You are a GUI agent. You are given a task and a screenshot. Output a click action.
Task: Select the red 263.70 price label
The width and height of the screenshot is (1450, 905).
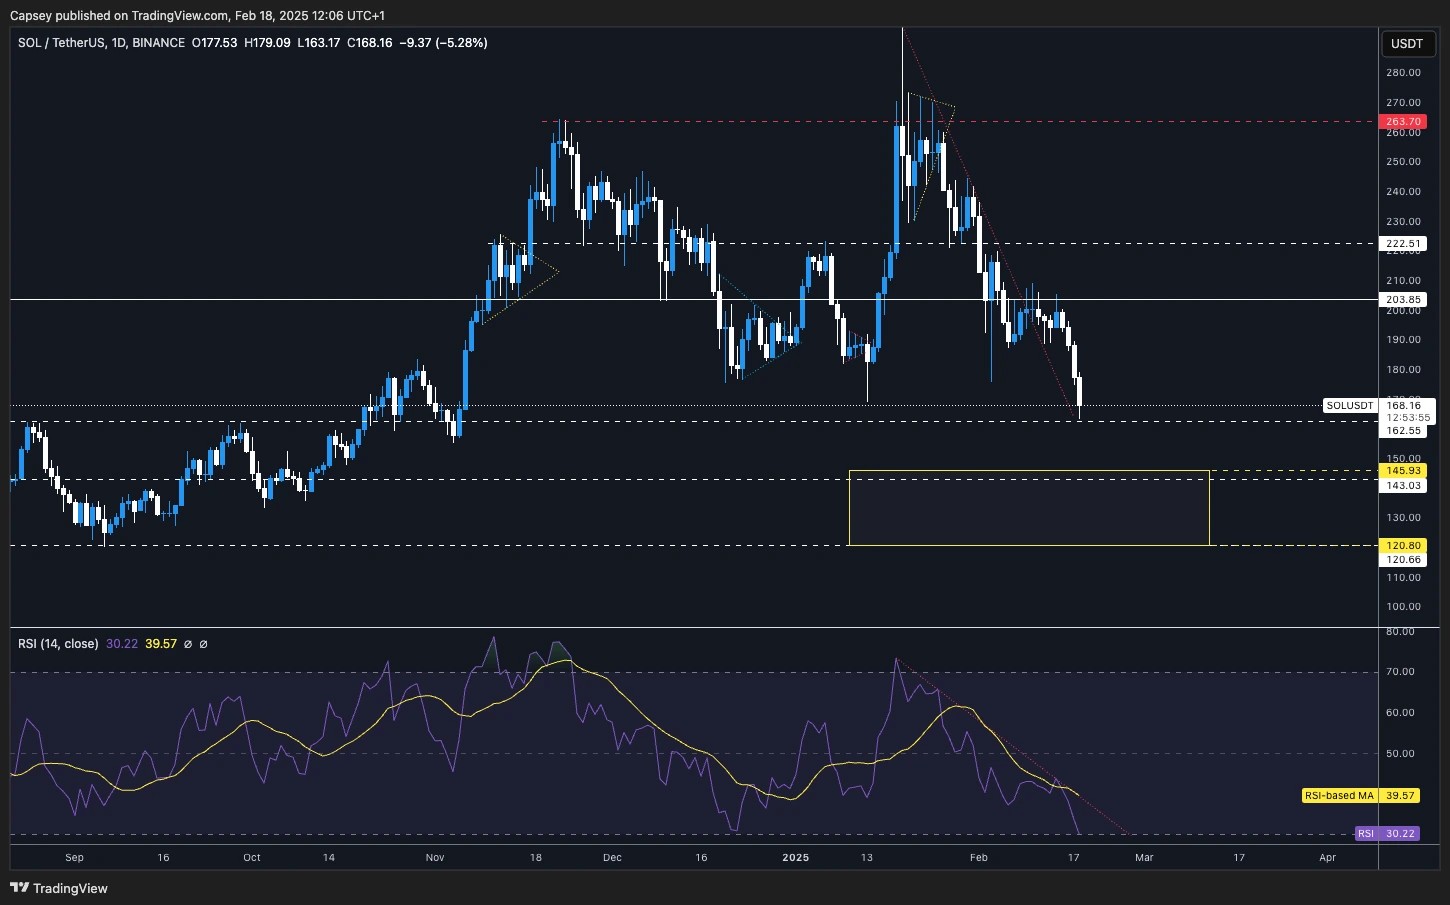[x=1403, y=121]
